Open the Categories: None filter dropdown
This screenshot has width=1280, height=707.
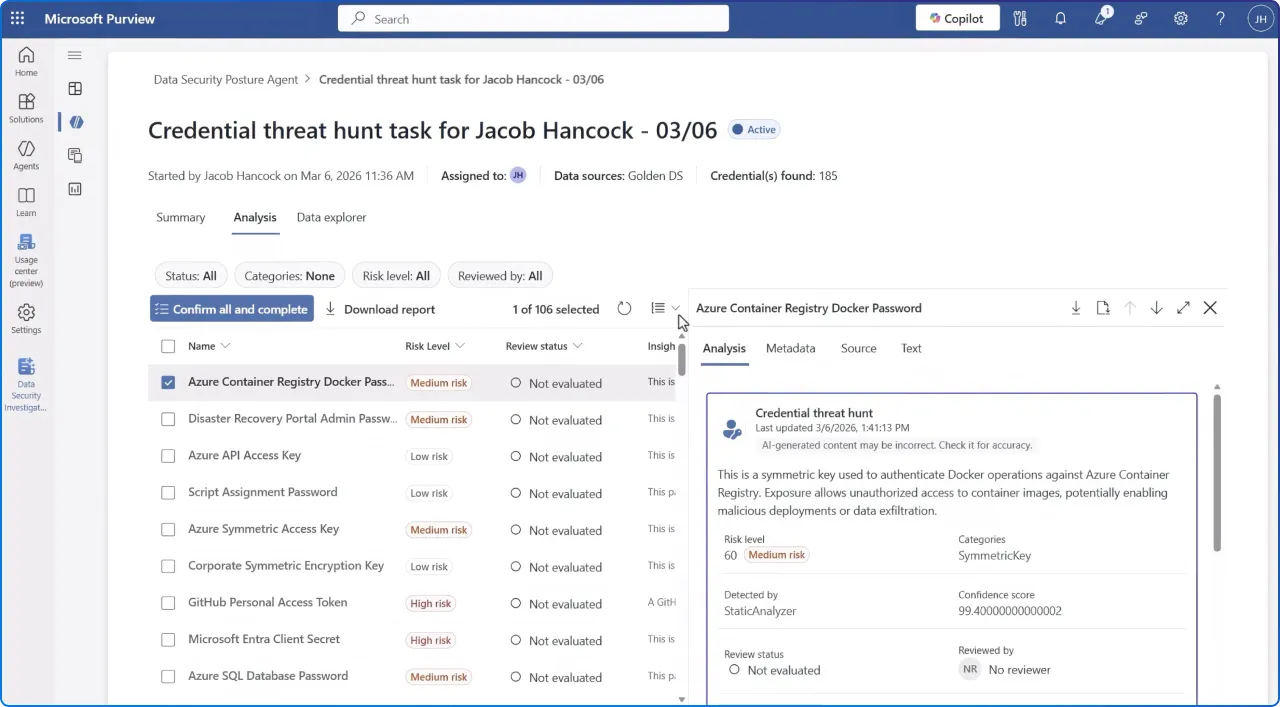[x=289, y=275]
